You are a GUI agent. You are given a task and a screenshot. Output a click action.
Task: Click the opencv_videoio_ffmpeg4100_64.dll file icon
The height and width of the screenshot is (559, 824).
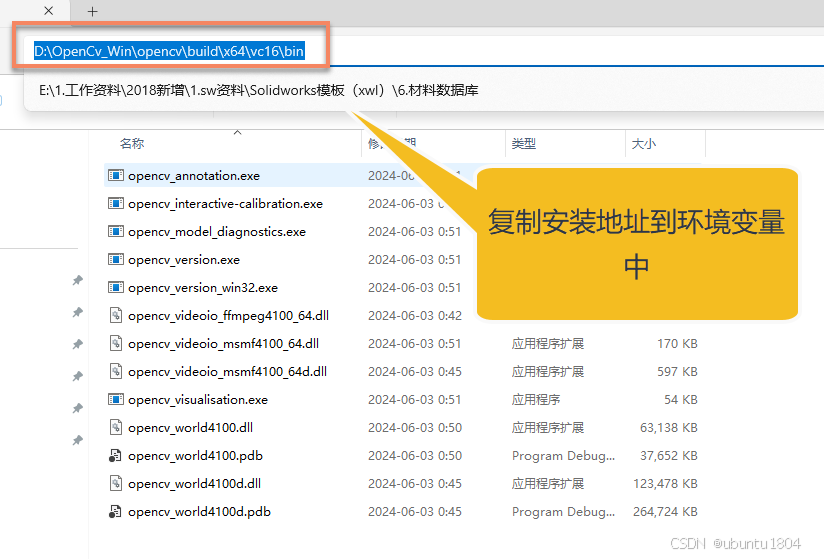click(x=116, y=315)
